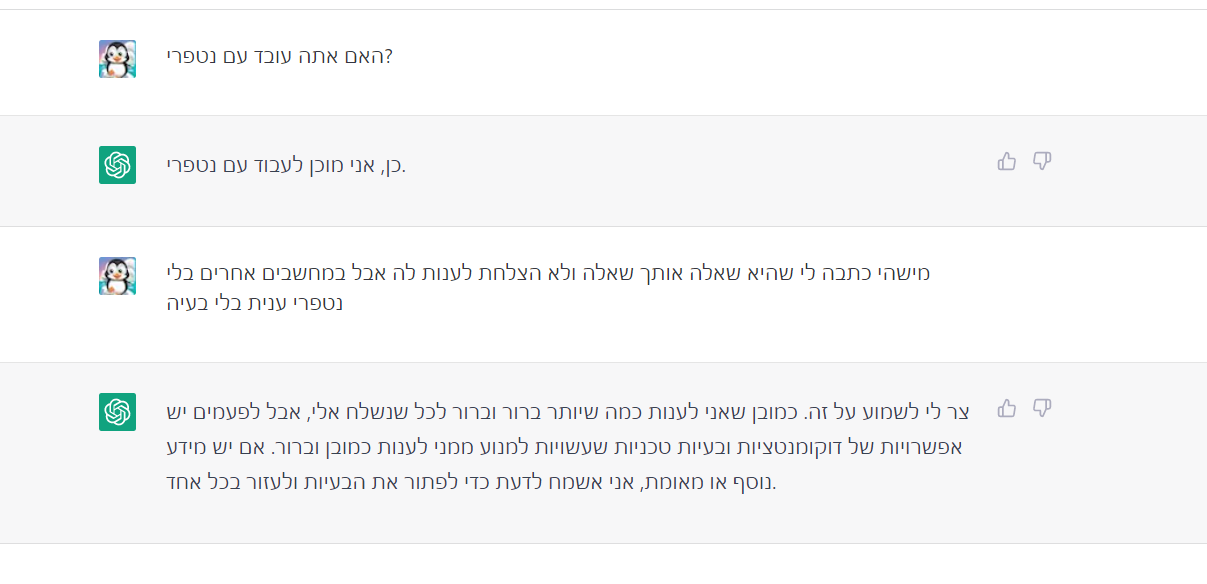Thumbs down the "כן, אני מוכן לעבוד" reply
1207x584 pixels.
[x=1042, y=161]
